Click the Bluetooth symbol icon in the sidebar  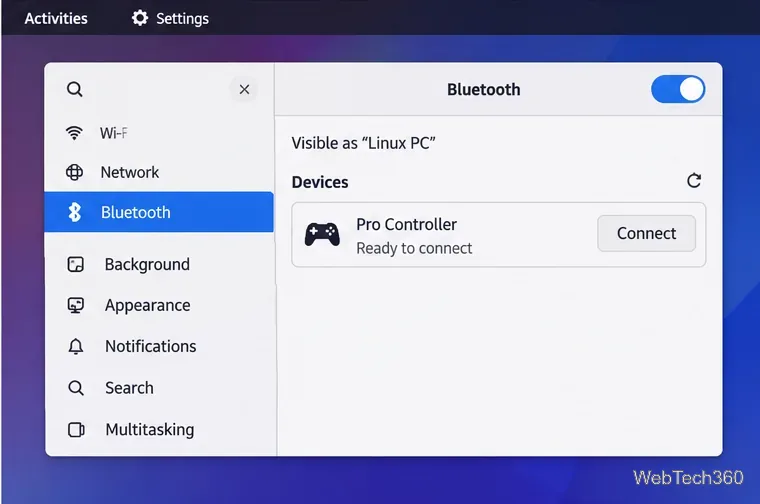tap(75, 212)
